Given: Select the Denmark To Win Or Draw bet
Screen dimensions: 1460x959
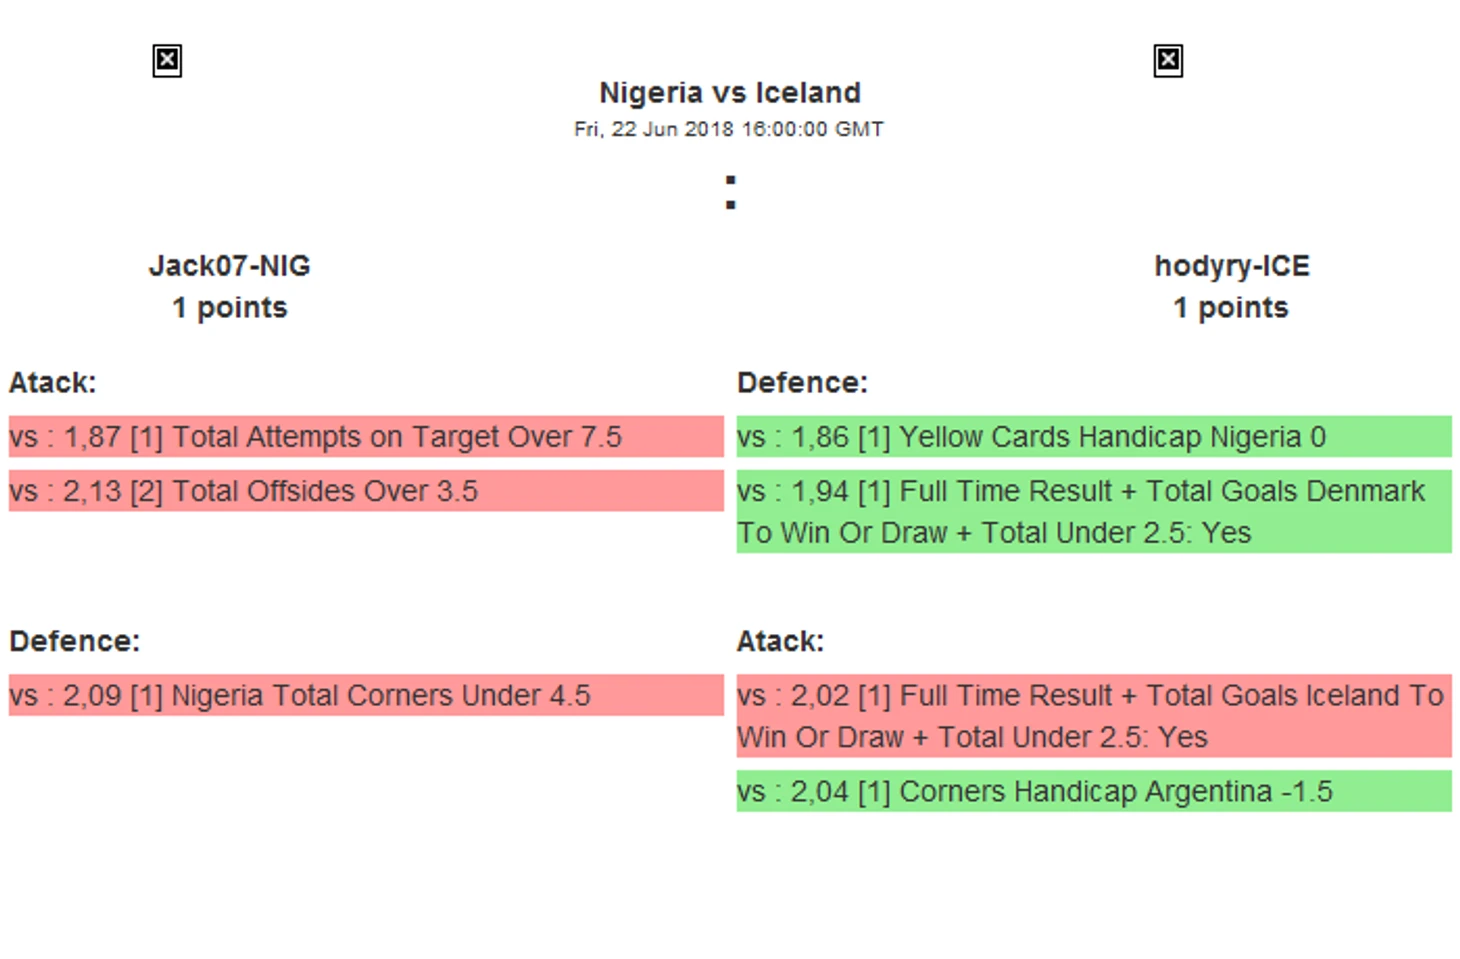Looking at the screenshot, I should point(1094,512).
